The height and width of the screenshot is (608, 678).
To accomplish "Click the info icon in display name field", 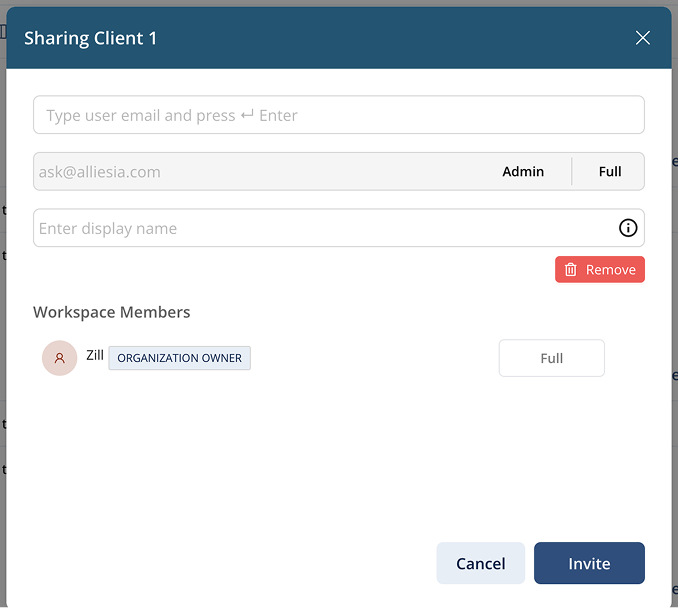I will pos(628,228).
